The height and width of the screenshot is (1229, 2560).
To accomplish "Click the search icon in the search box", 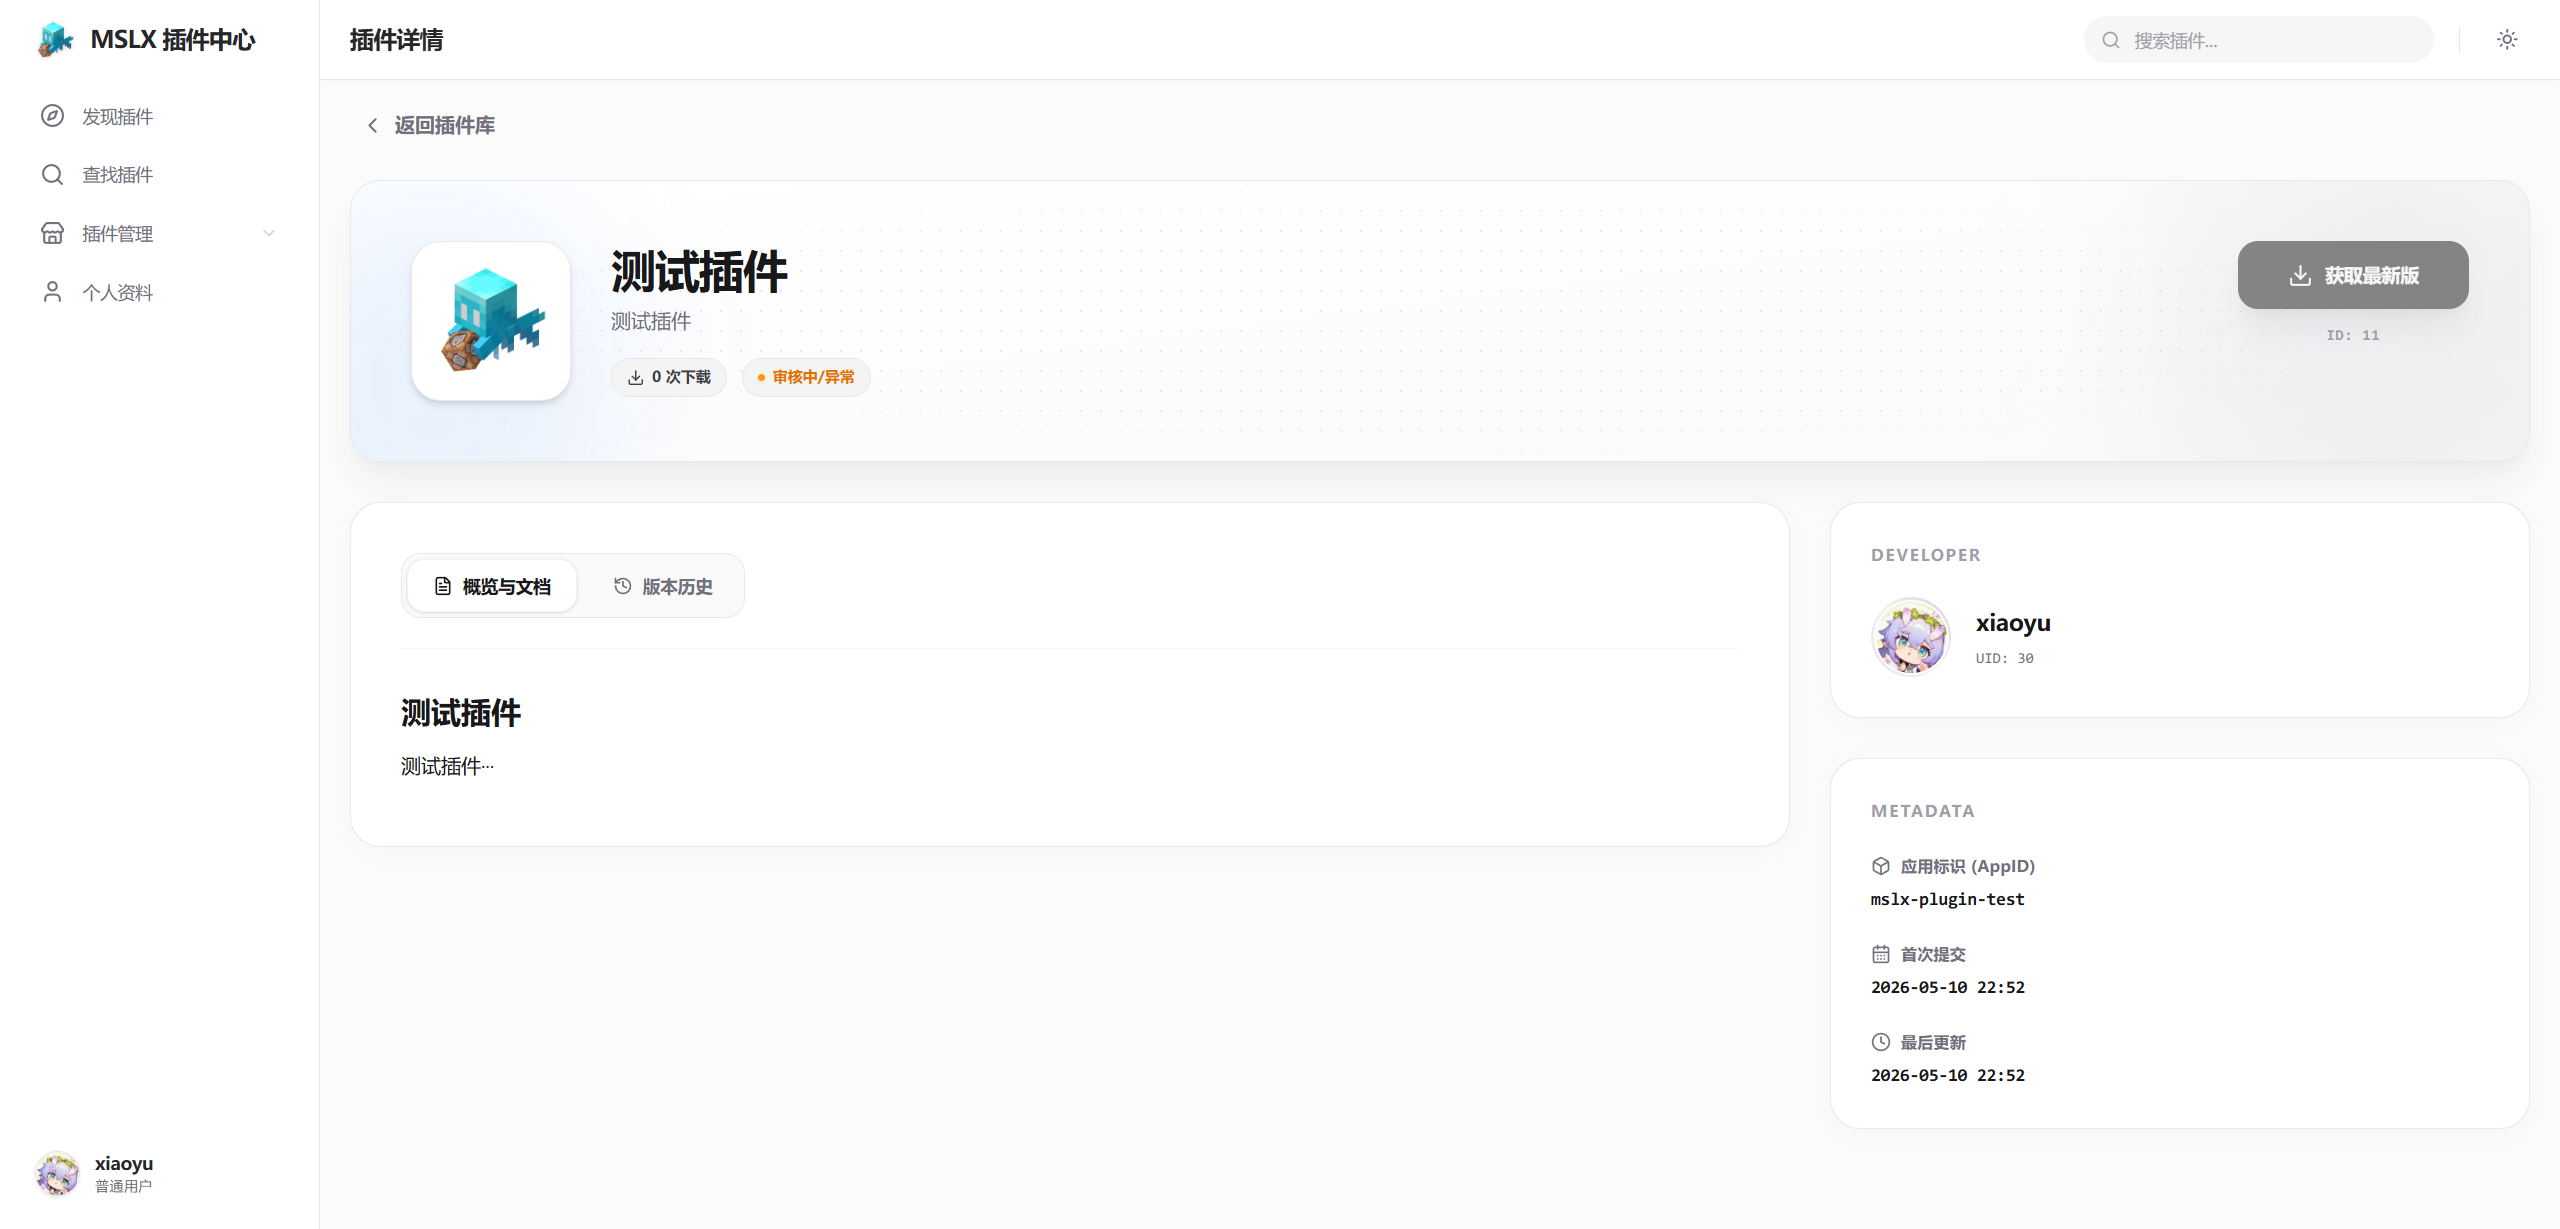I will point(2111,40).
